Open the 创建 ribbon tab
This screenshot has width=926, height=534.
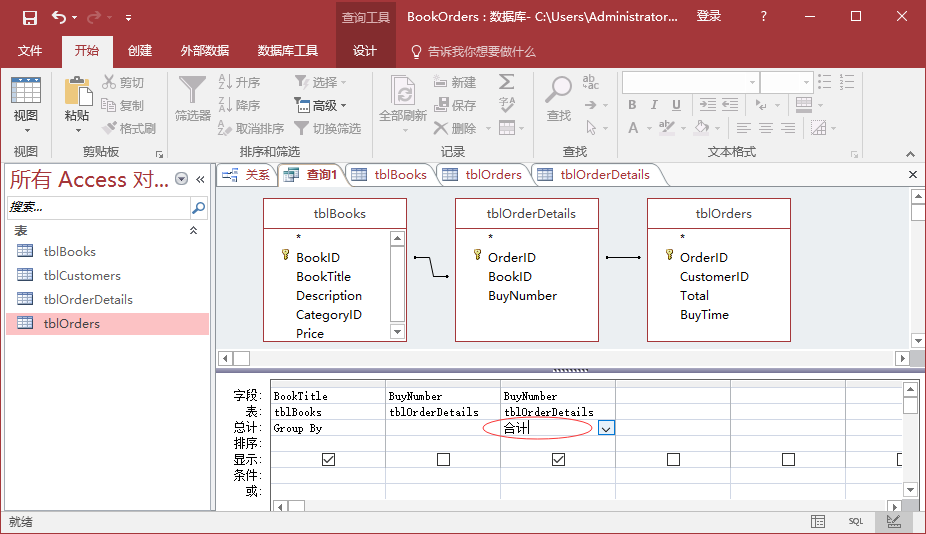point(140,51)
